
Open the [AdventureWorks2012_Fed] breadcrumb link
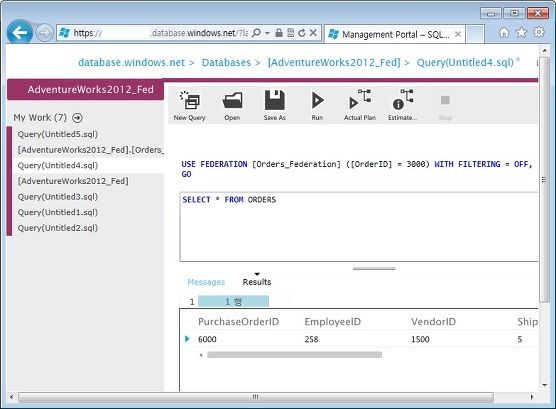pyautogui.click(x=334, y=62)
